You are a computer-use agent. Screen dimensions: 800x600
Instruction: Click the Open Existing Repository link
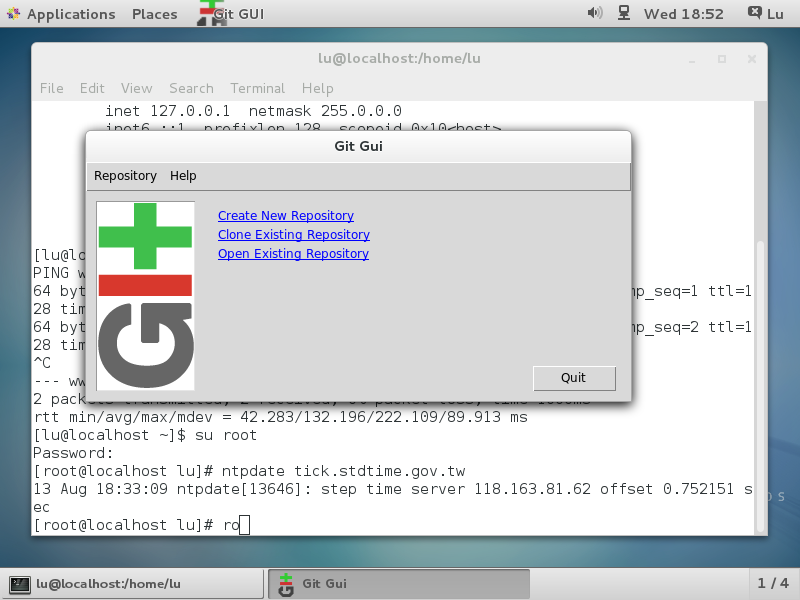click(293, 254)
